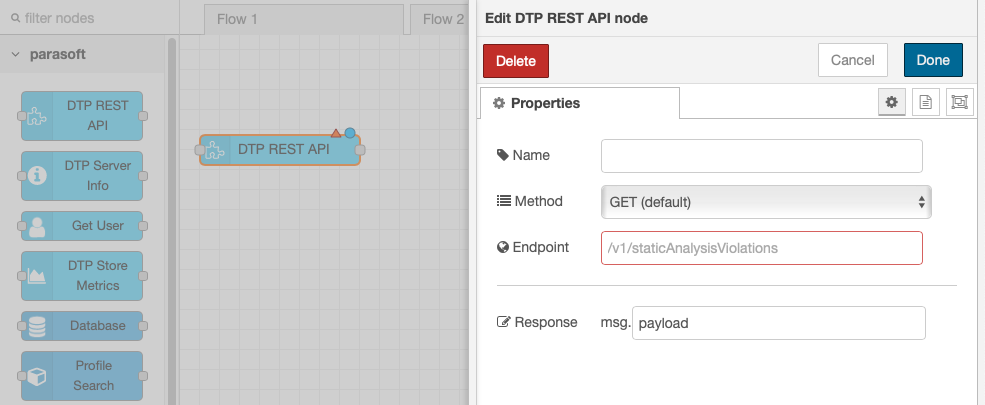Click the filter nodes search box

89,18
